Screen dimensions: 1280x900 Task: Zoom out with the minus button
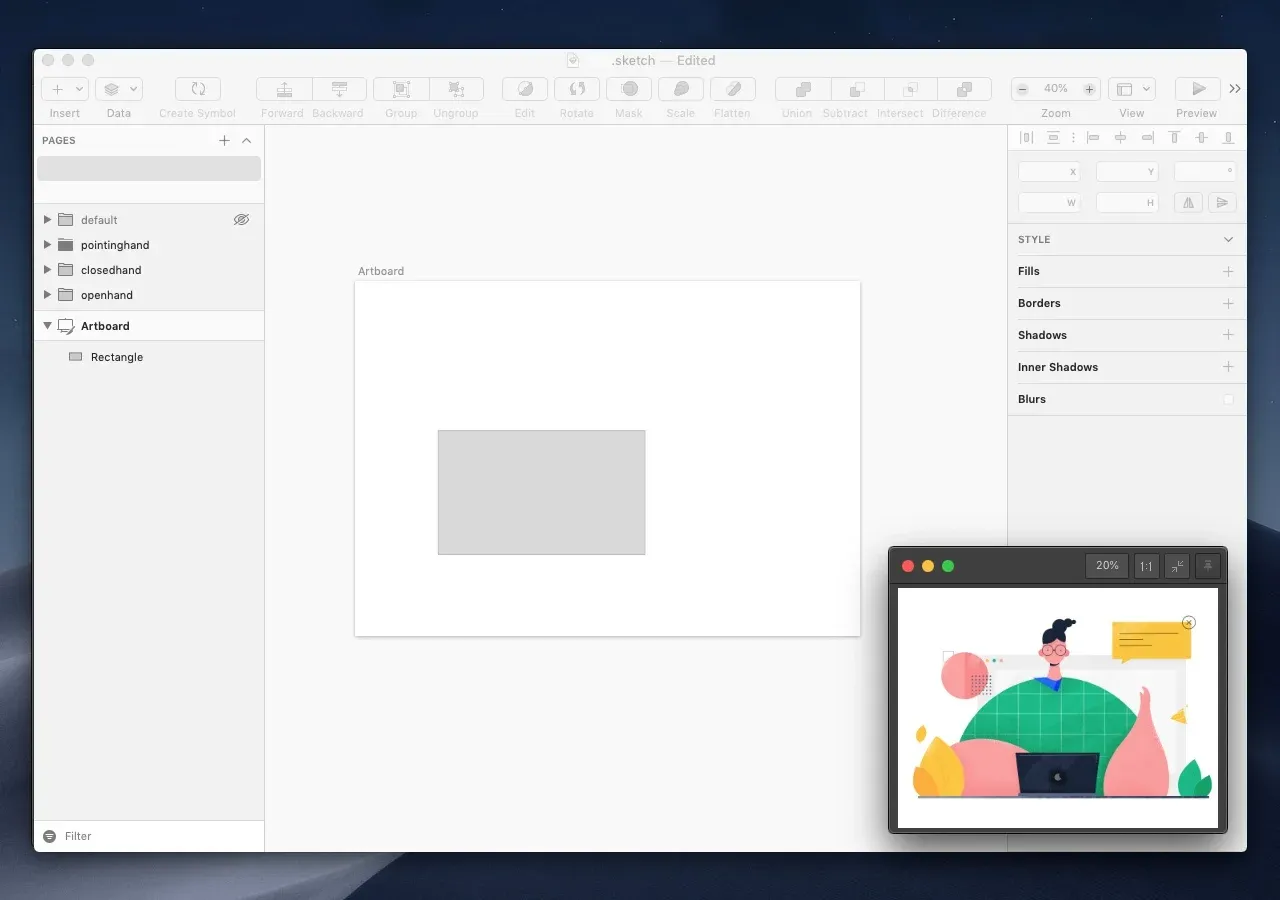tap(1022, 89)
